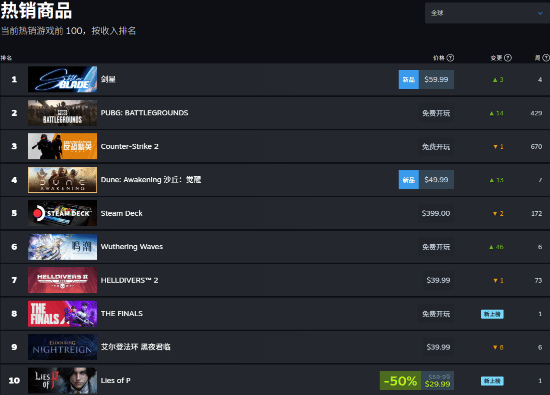The width and height of the screenshot is (550, 395).
Task: Open HELLDIVERS 2 game entry
Action: tap(129, 280)
